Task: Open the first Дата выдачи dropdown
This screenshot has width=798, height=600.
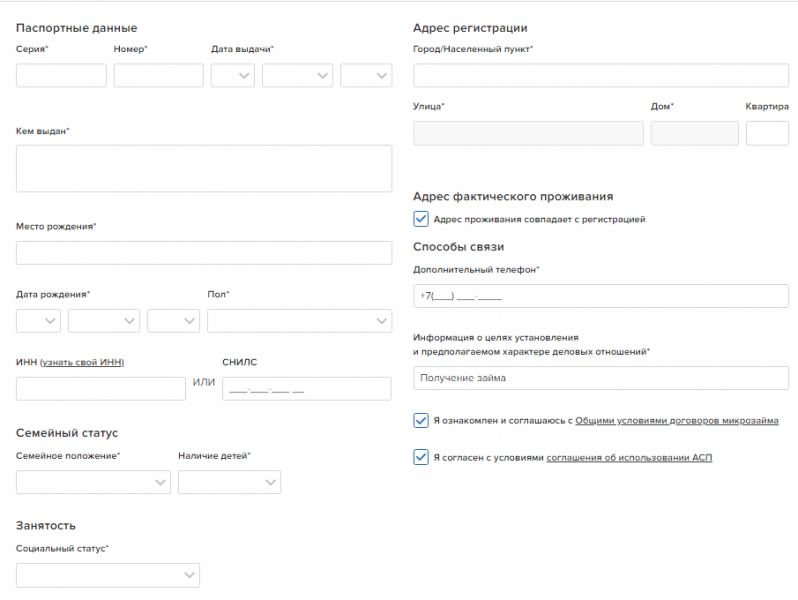Action: pos(232,76)
